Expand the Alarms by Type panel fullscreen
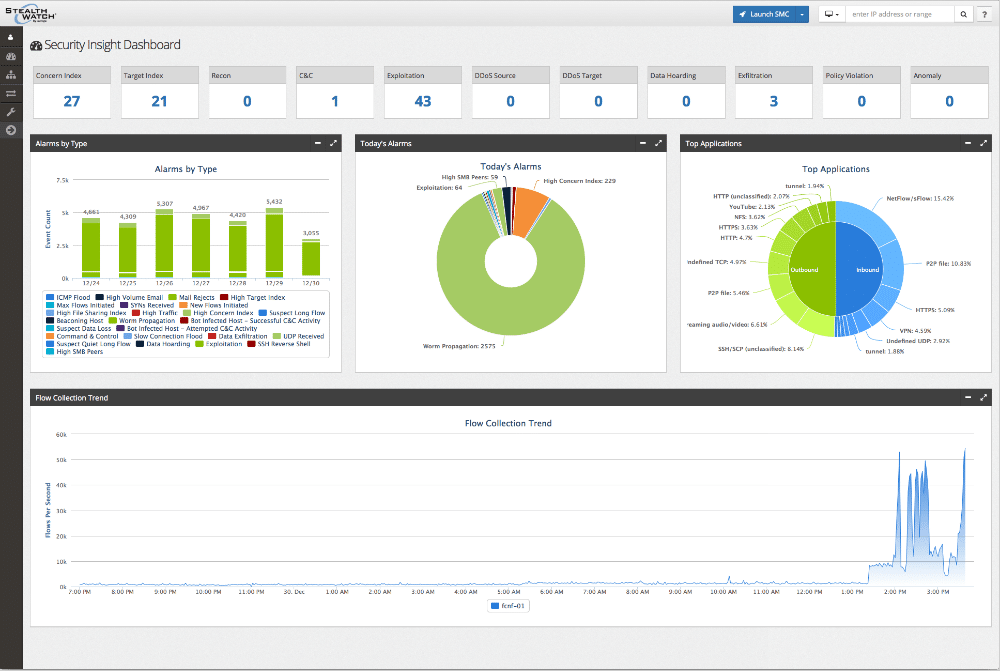 [x=333, y=144]
